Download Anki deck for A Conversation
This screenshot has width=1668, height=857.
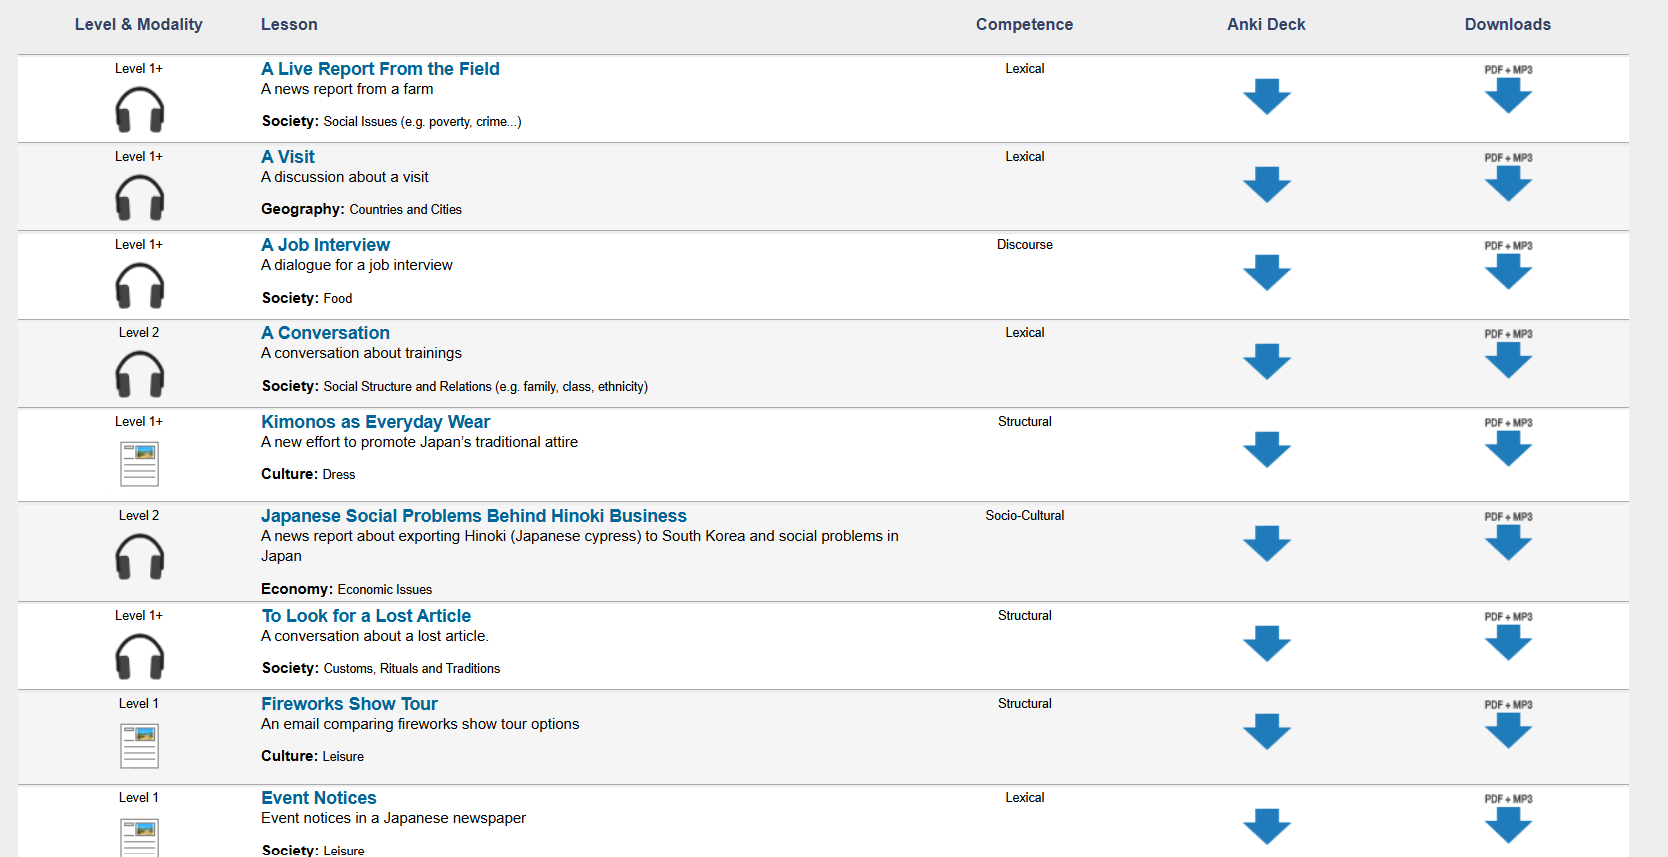coord(1266,362)
